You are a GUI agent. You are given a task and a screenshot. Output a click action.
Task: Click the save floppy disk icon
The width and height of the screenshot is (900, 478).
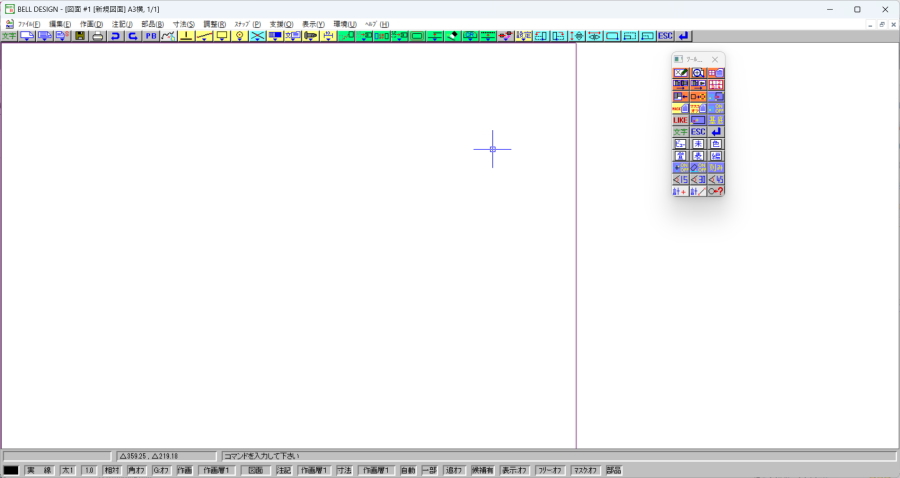click(x=80, y=36)
